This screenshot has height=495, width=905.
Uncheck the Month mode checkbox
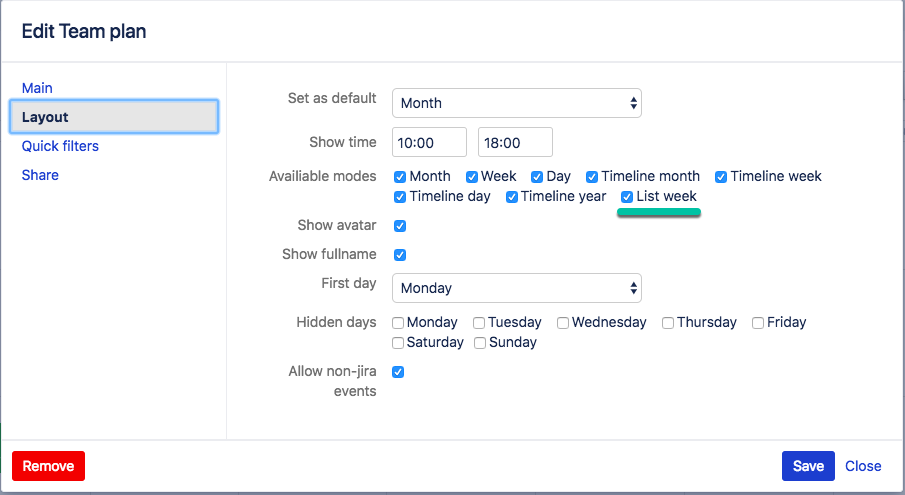[x=400, y=177]
